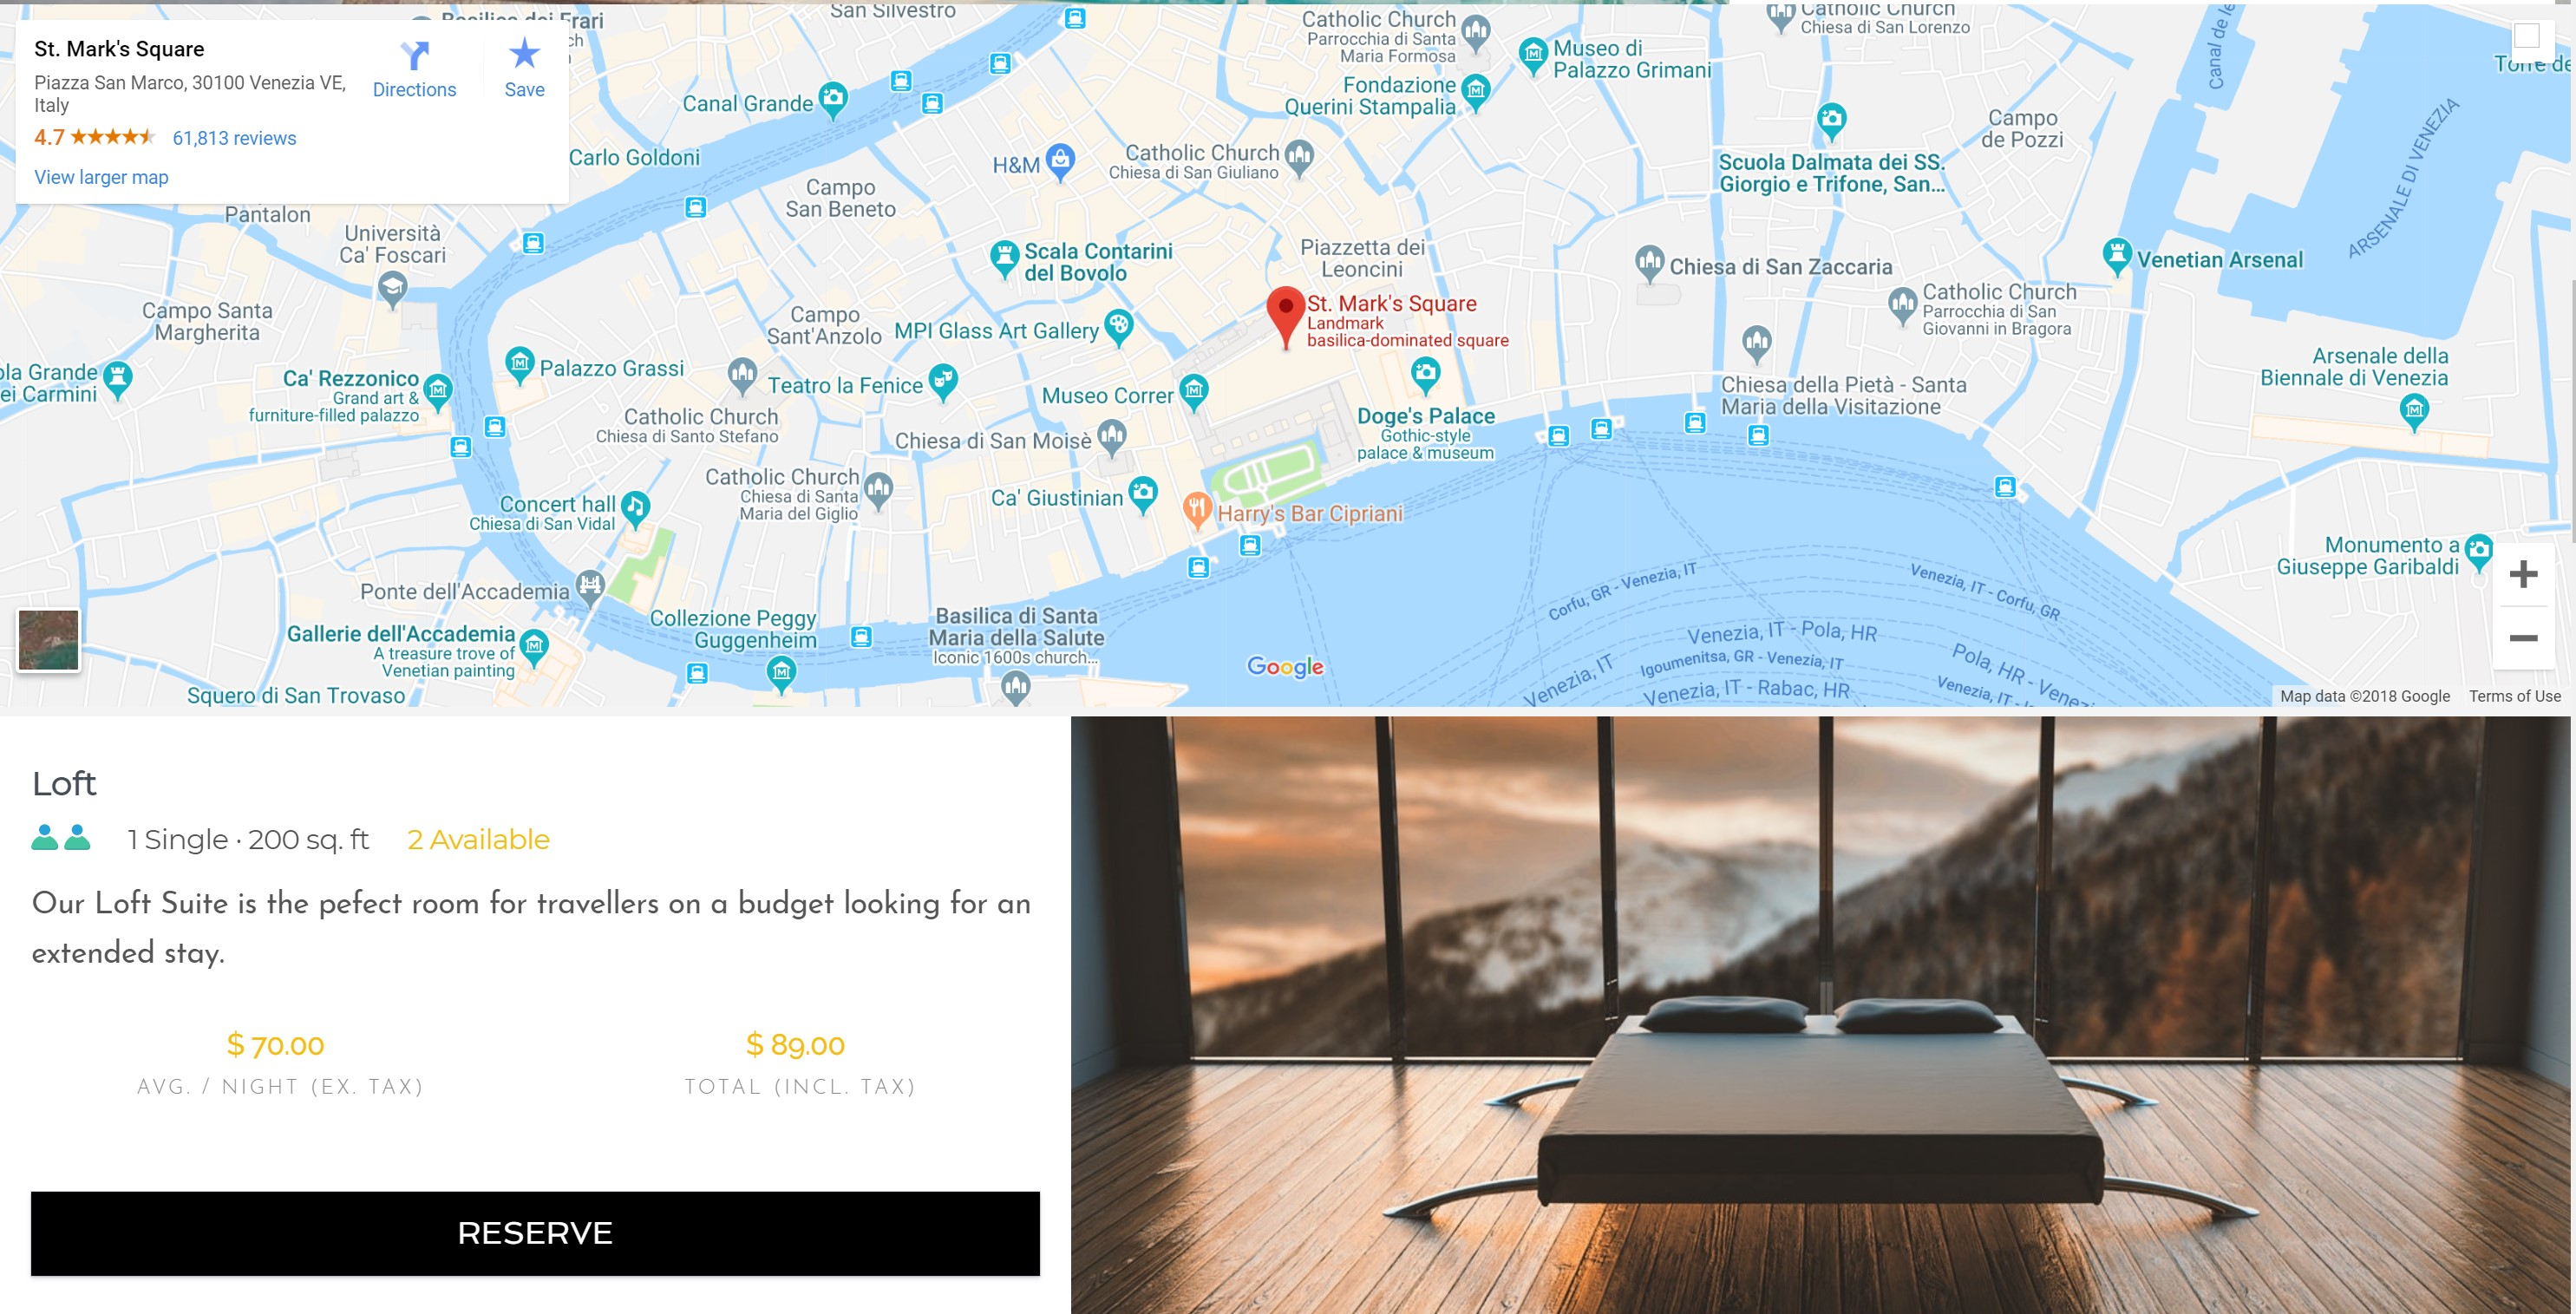Click the View larger map link
This screenshot has width=2576, height=1314.
pos(102,178)
